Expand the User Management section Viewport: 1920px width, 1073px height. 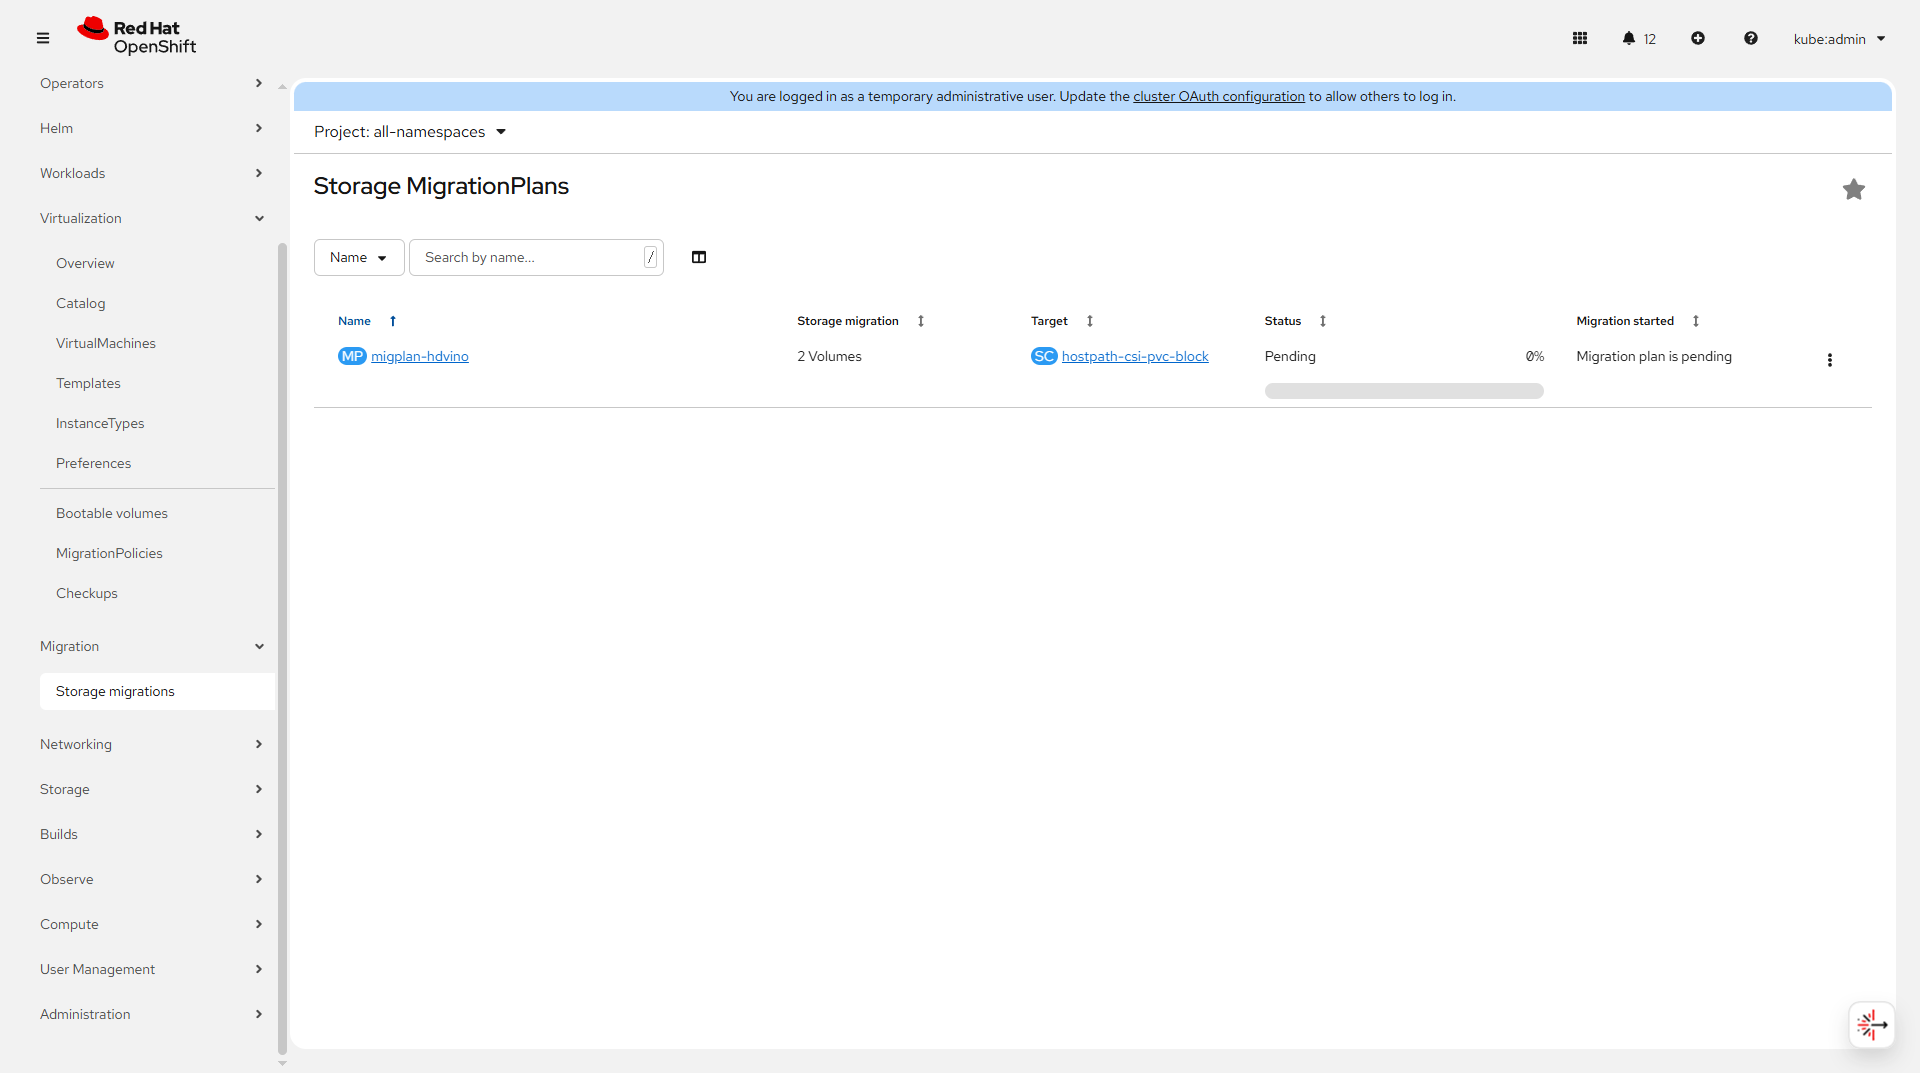(x=151, y=969)
